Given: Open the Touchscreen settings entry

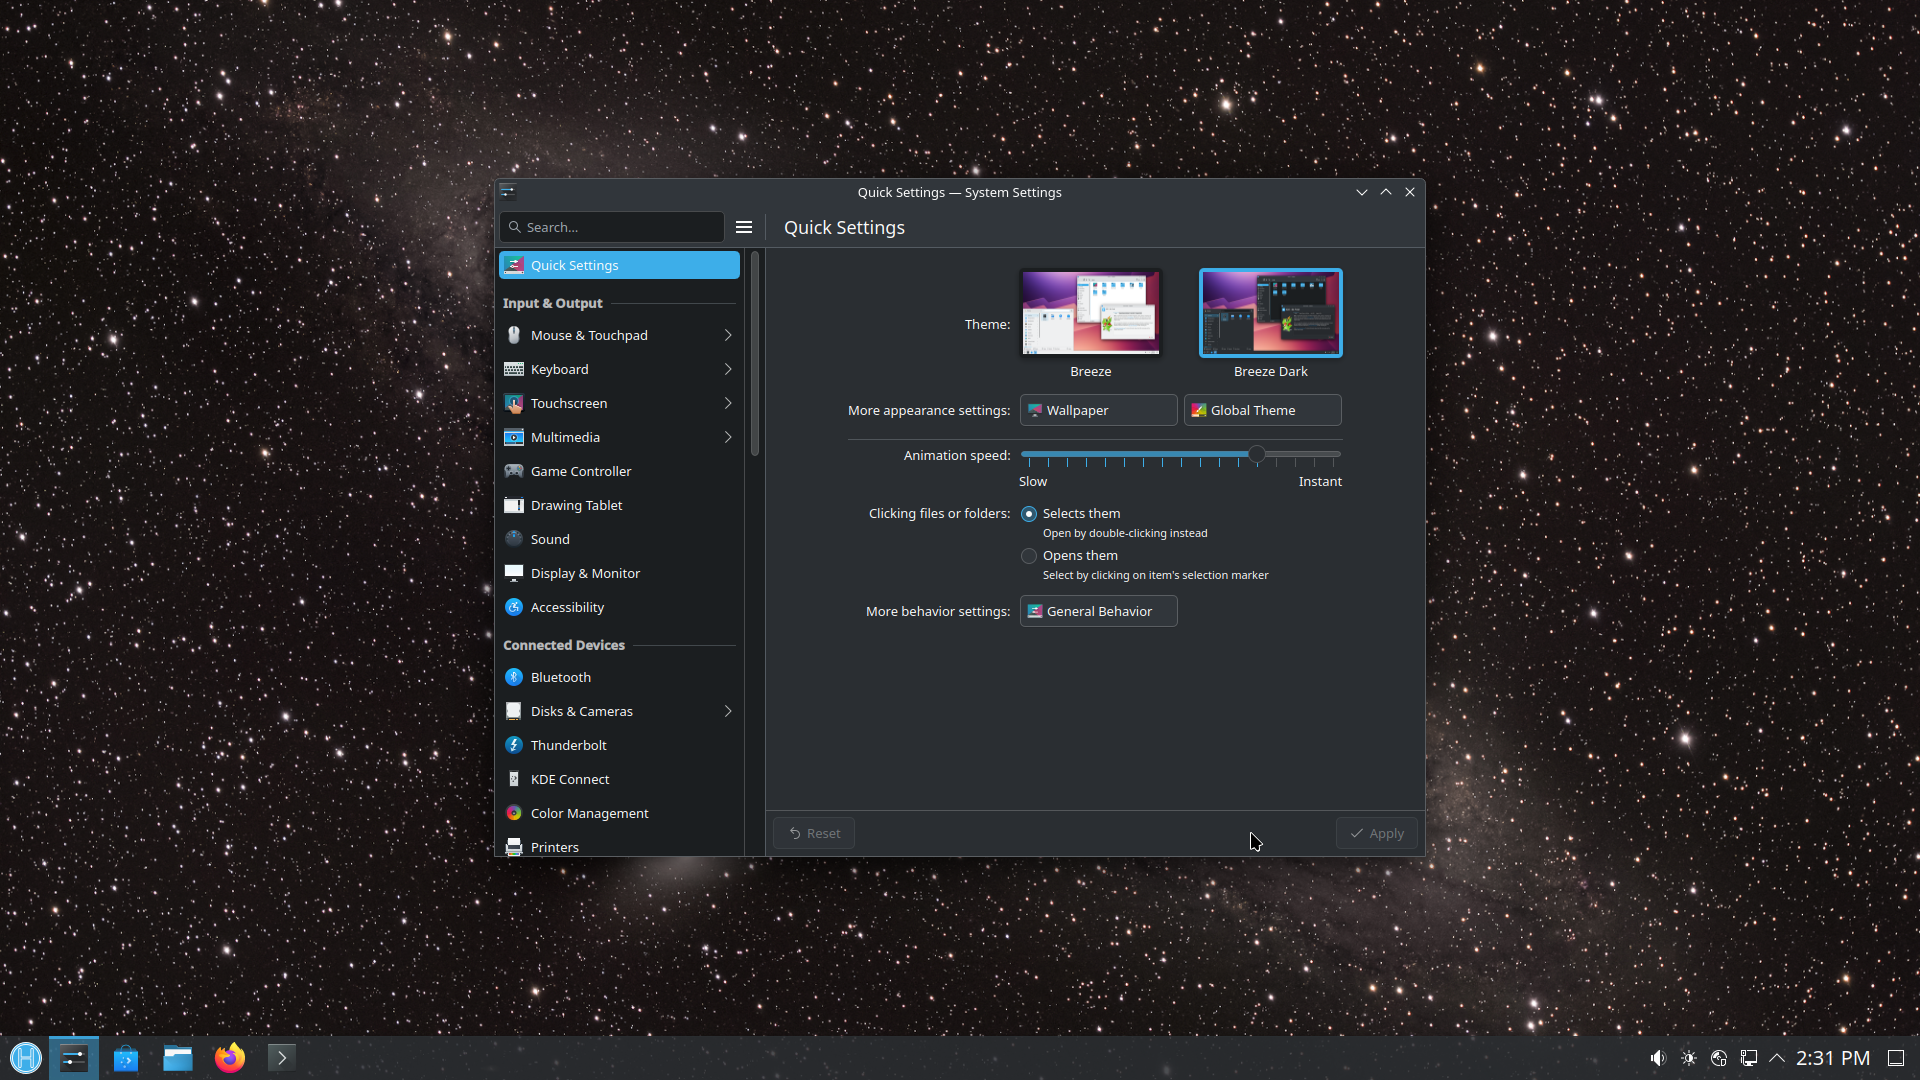Looking at the screenshot, I should pyautogui.click(x=619, y=403).
